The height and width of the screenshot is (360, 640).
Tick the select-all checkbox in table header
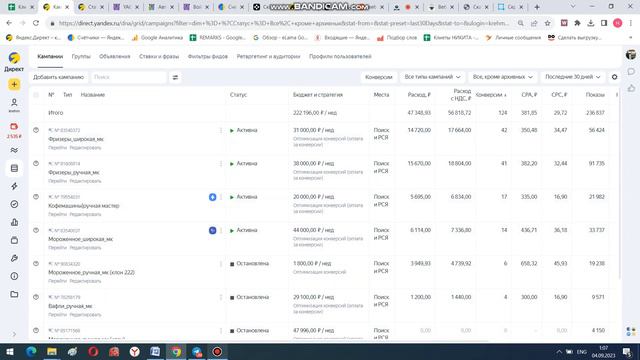pyautogui.click(x=36, y=95)
